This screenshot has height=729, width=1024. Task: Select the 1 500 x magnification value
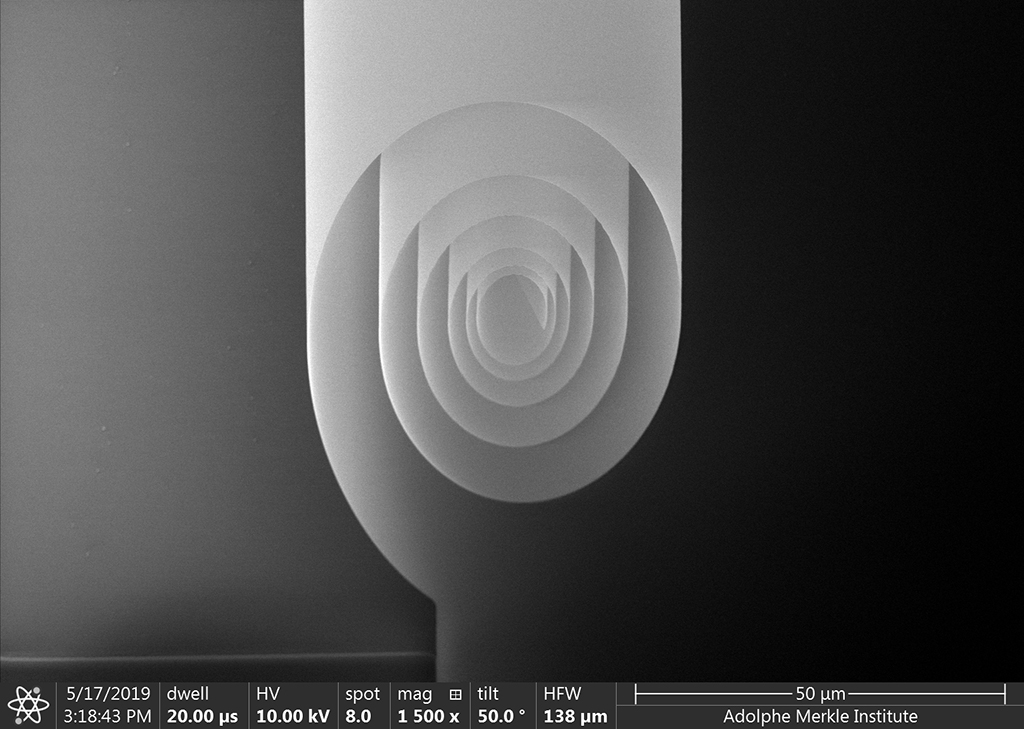[428, 716]
